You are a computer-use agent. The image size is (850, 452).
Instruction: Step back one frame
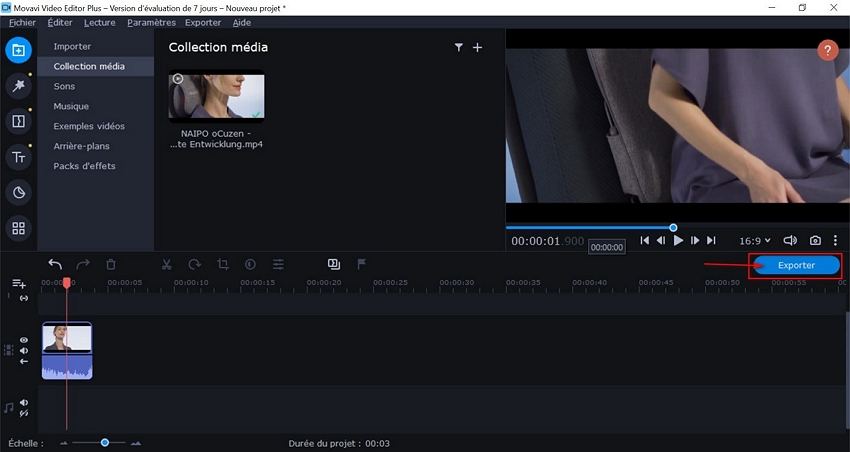(x=661, y=240)
